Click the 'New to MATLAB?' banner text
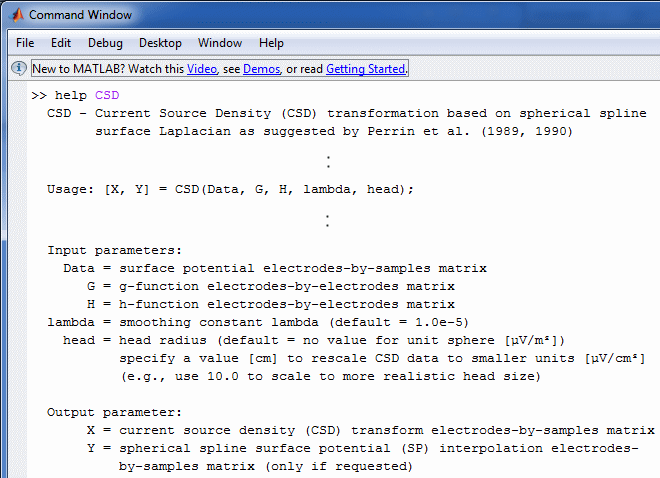Image resolution: width=660 pixels, height=478 pixels. point(108,69)
